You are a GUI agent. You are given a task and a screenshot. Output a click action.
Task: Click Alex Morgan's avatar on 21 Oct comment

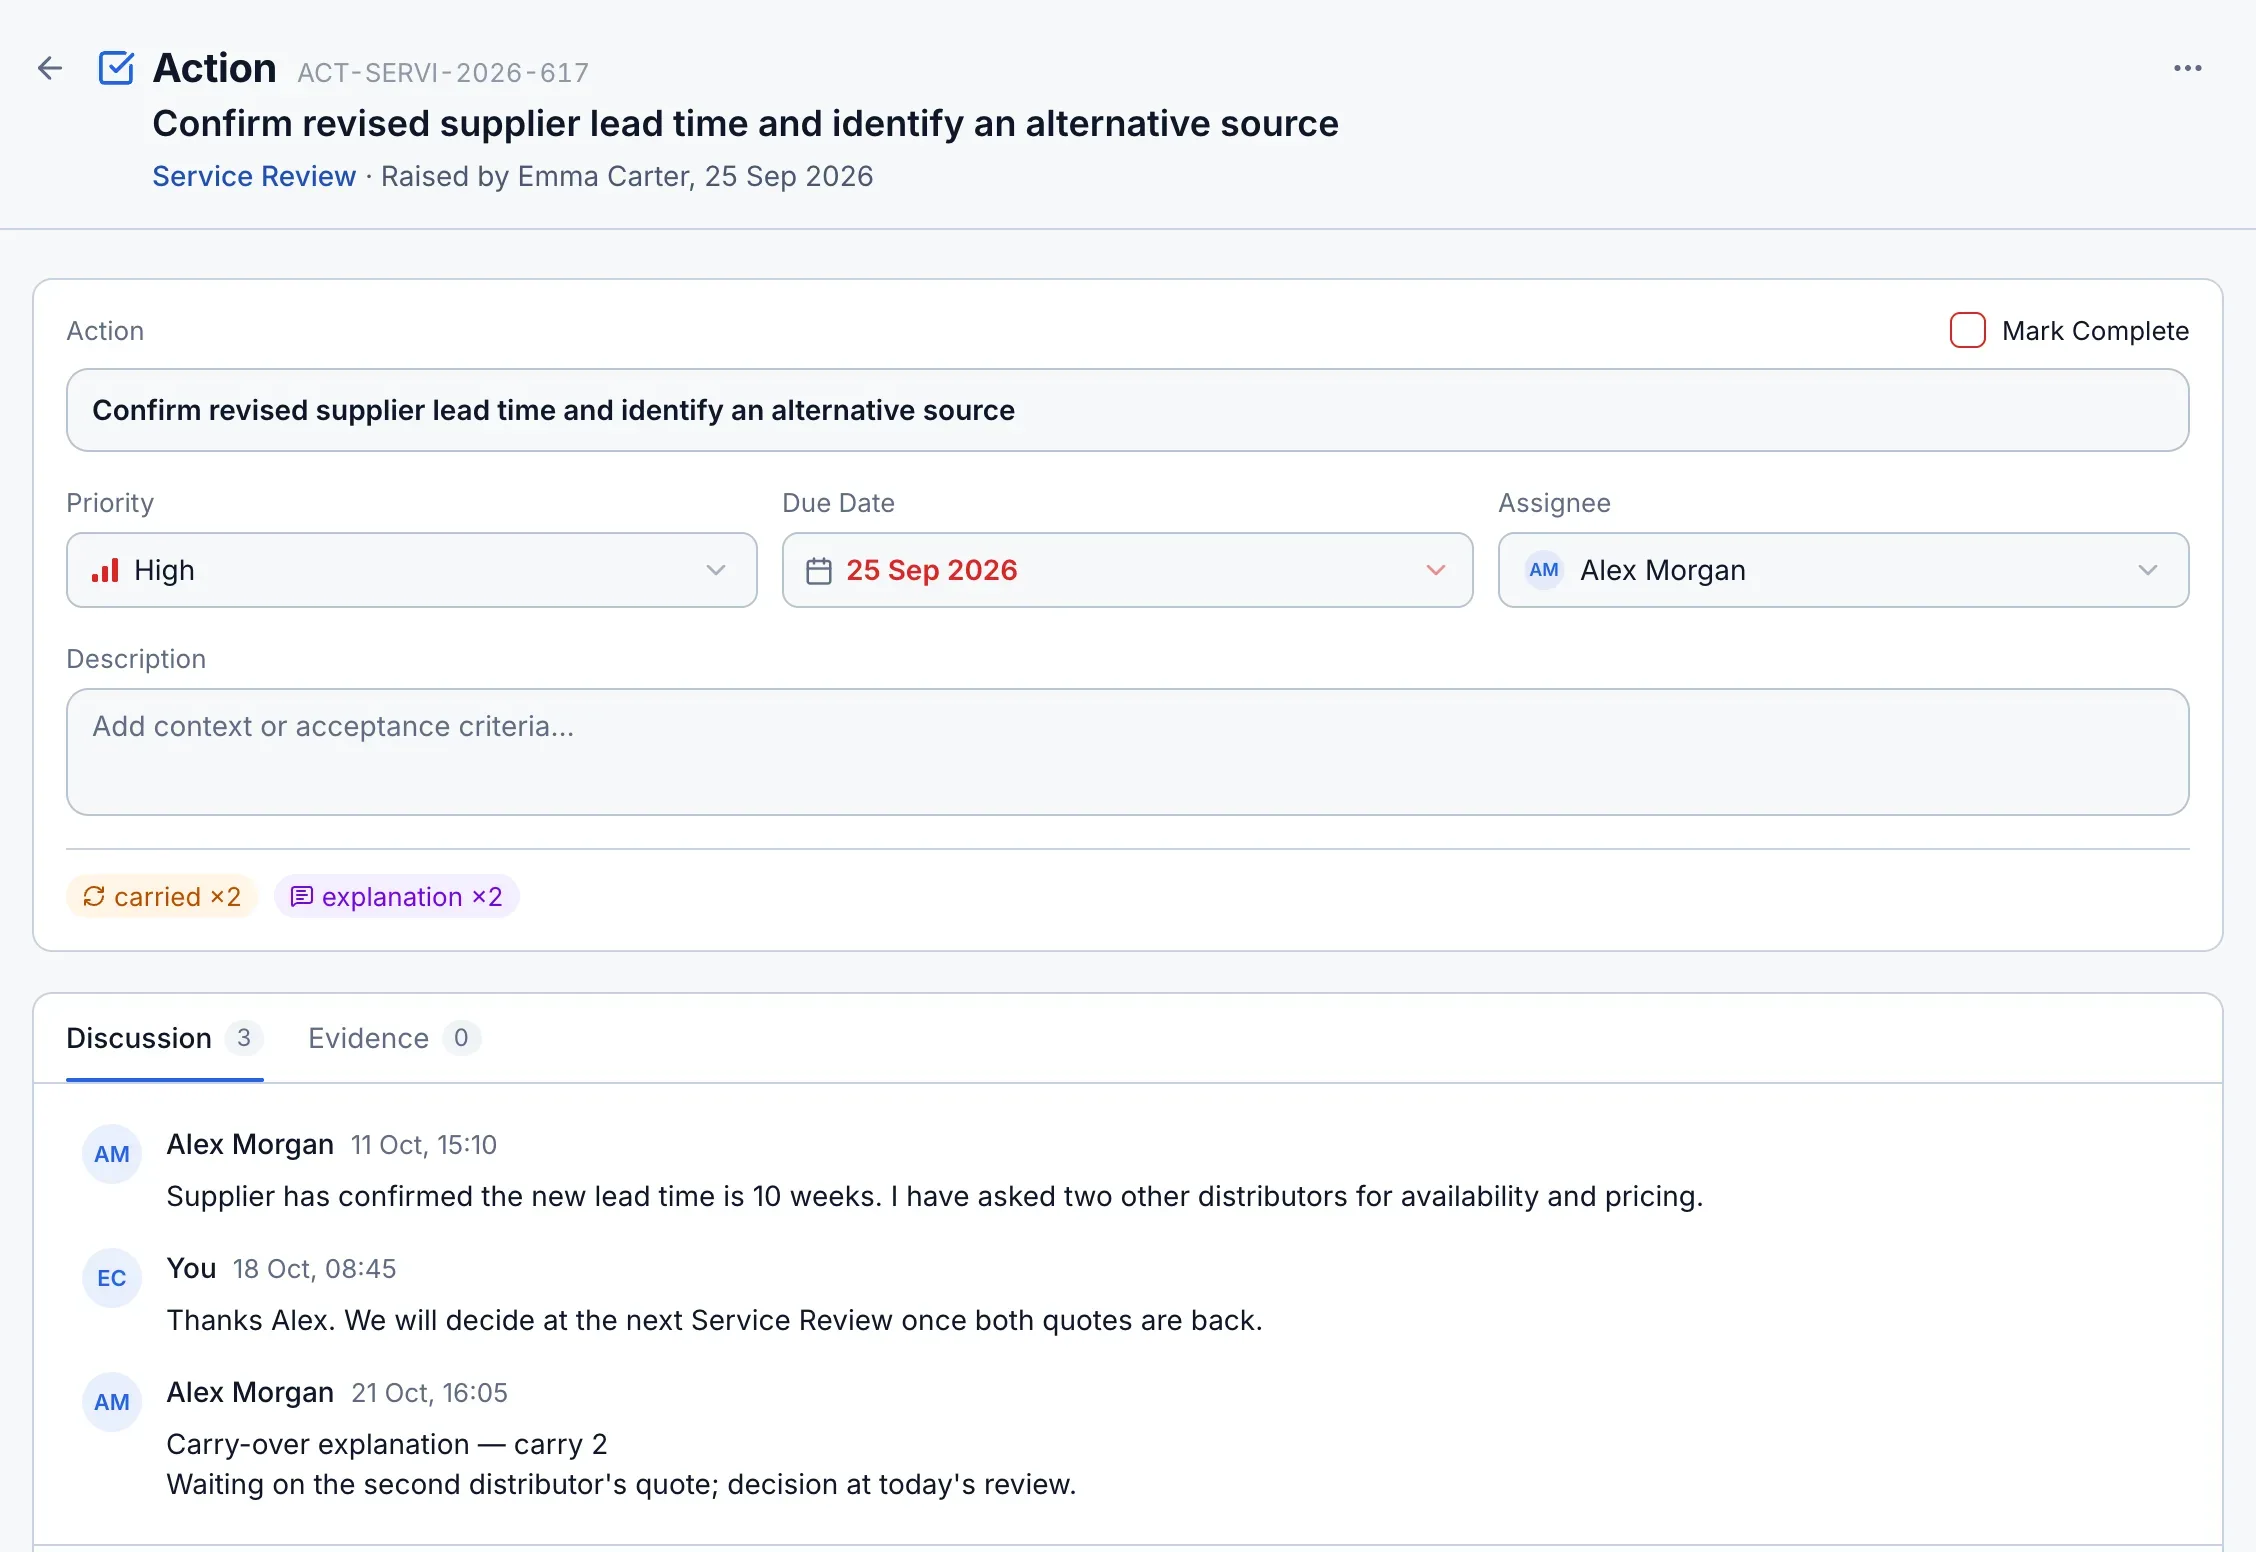pos(112,1402)
